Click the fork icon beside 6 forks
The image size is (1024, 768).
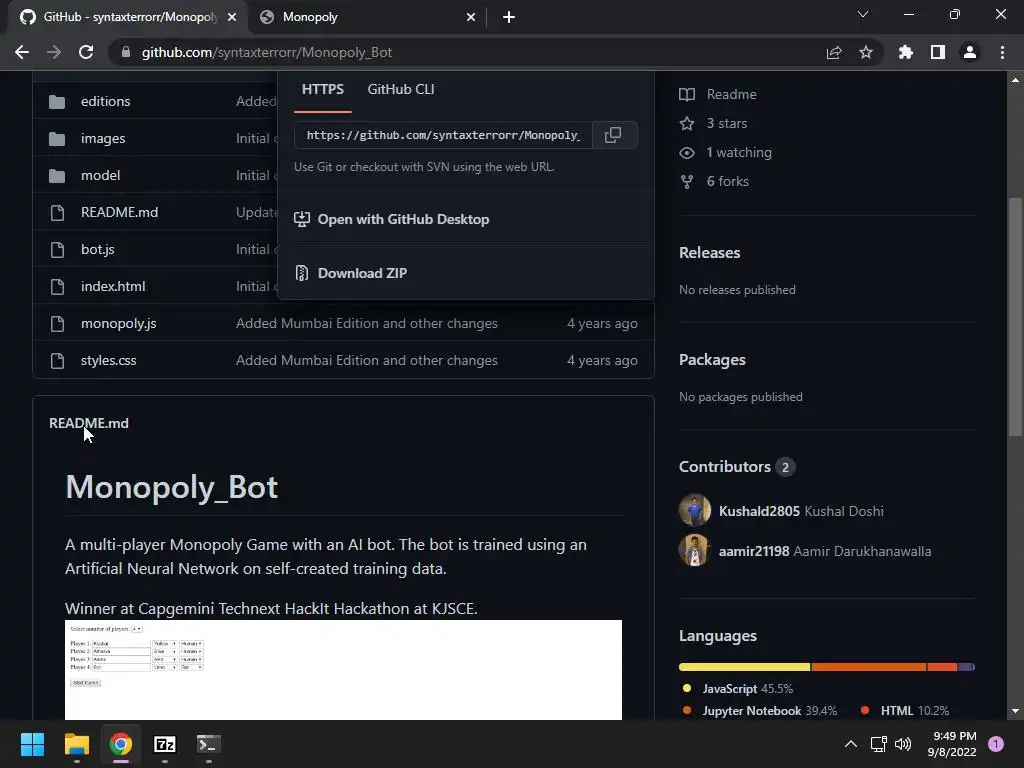[687, 182]
